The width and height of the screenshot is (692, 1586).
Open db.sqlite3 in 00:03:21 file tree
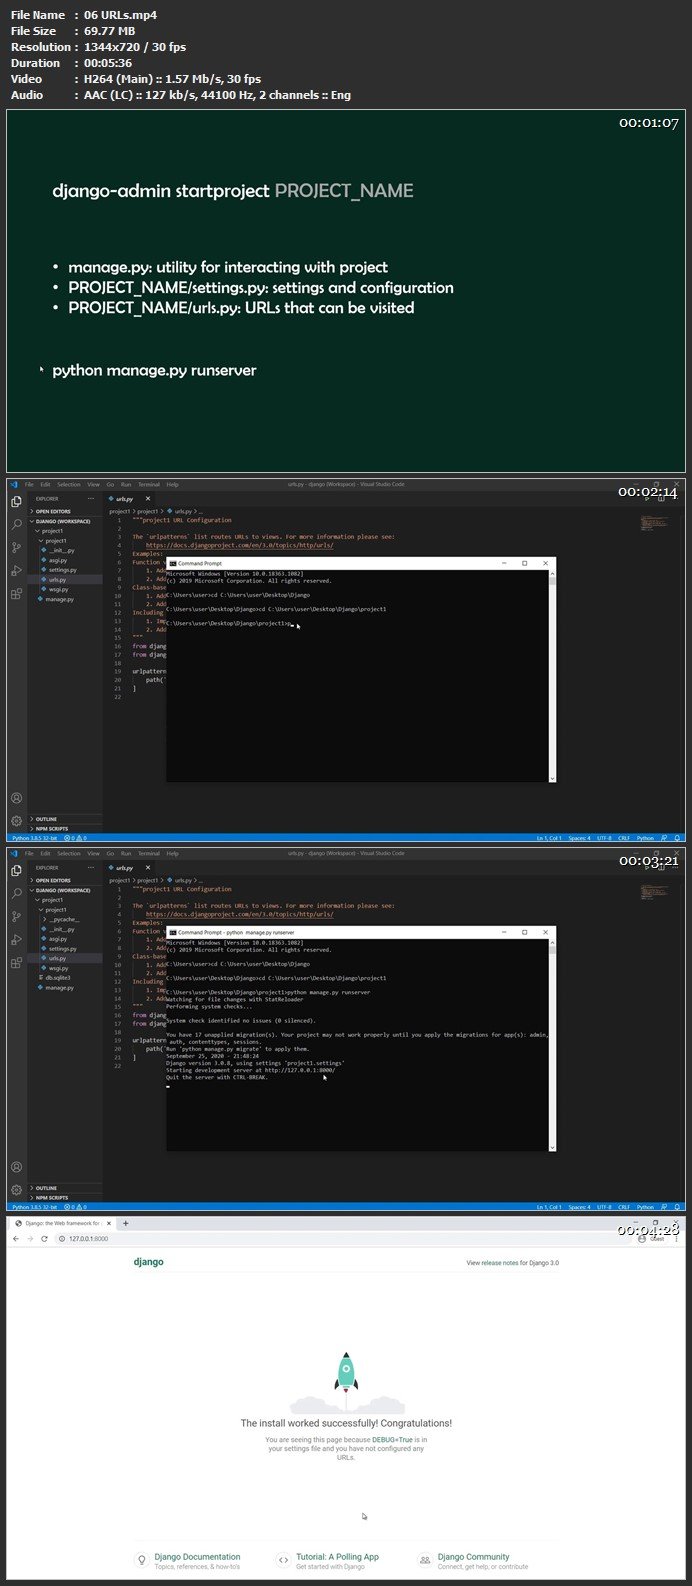click(58, 978)
